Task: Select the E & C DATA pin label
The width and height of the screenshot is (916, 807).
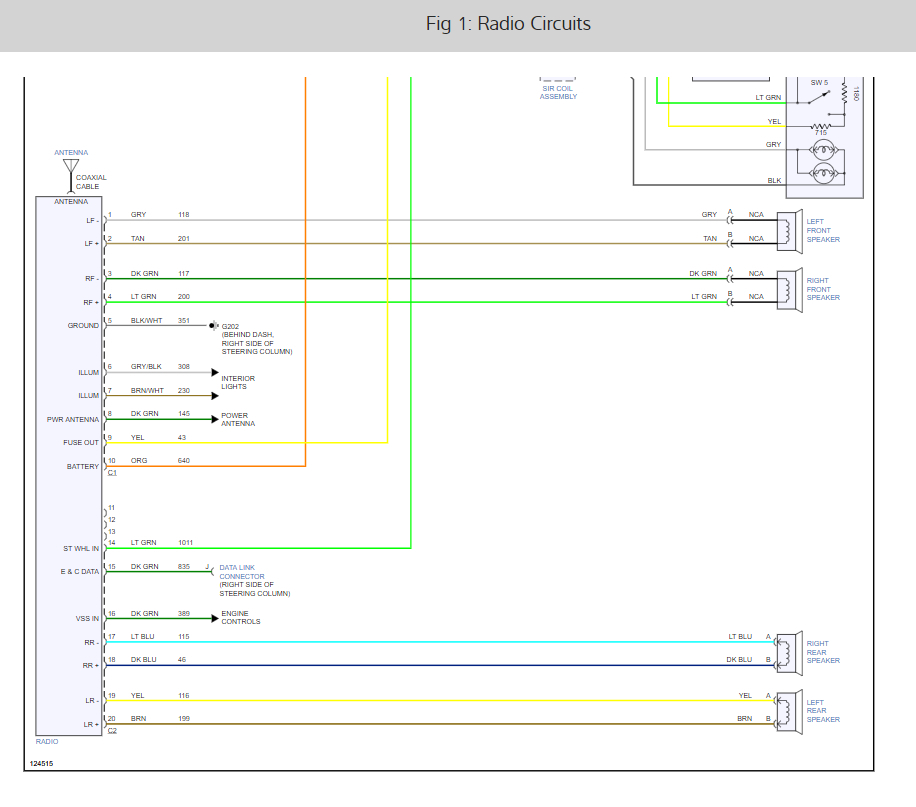Action: click(79, 572)
